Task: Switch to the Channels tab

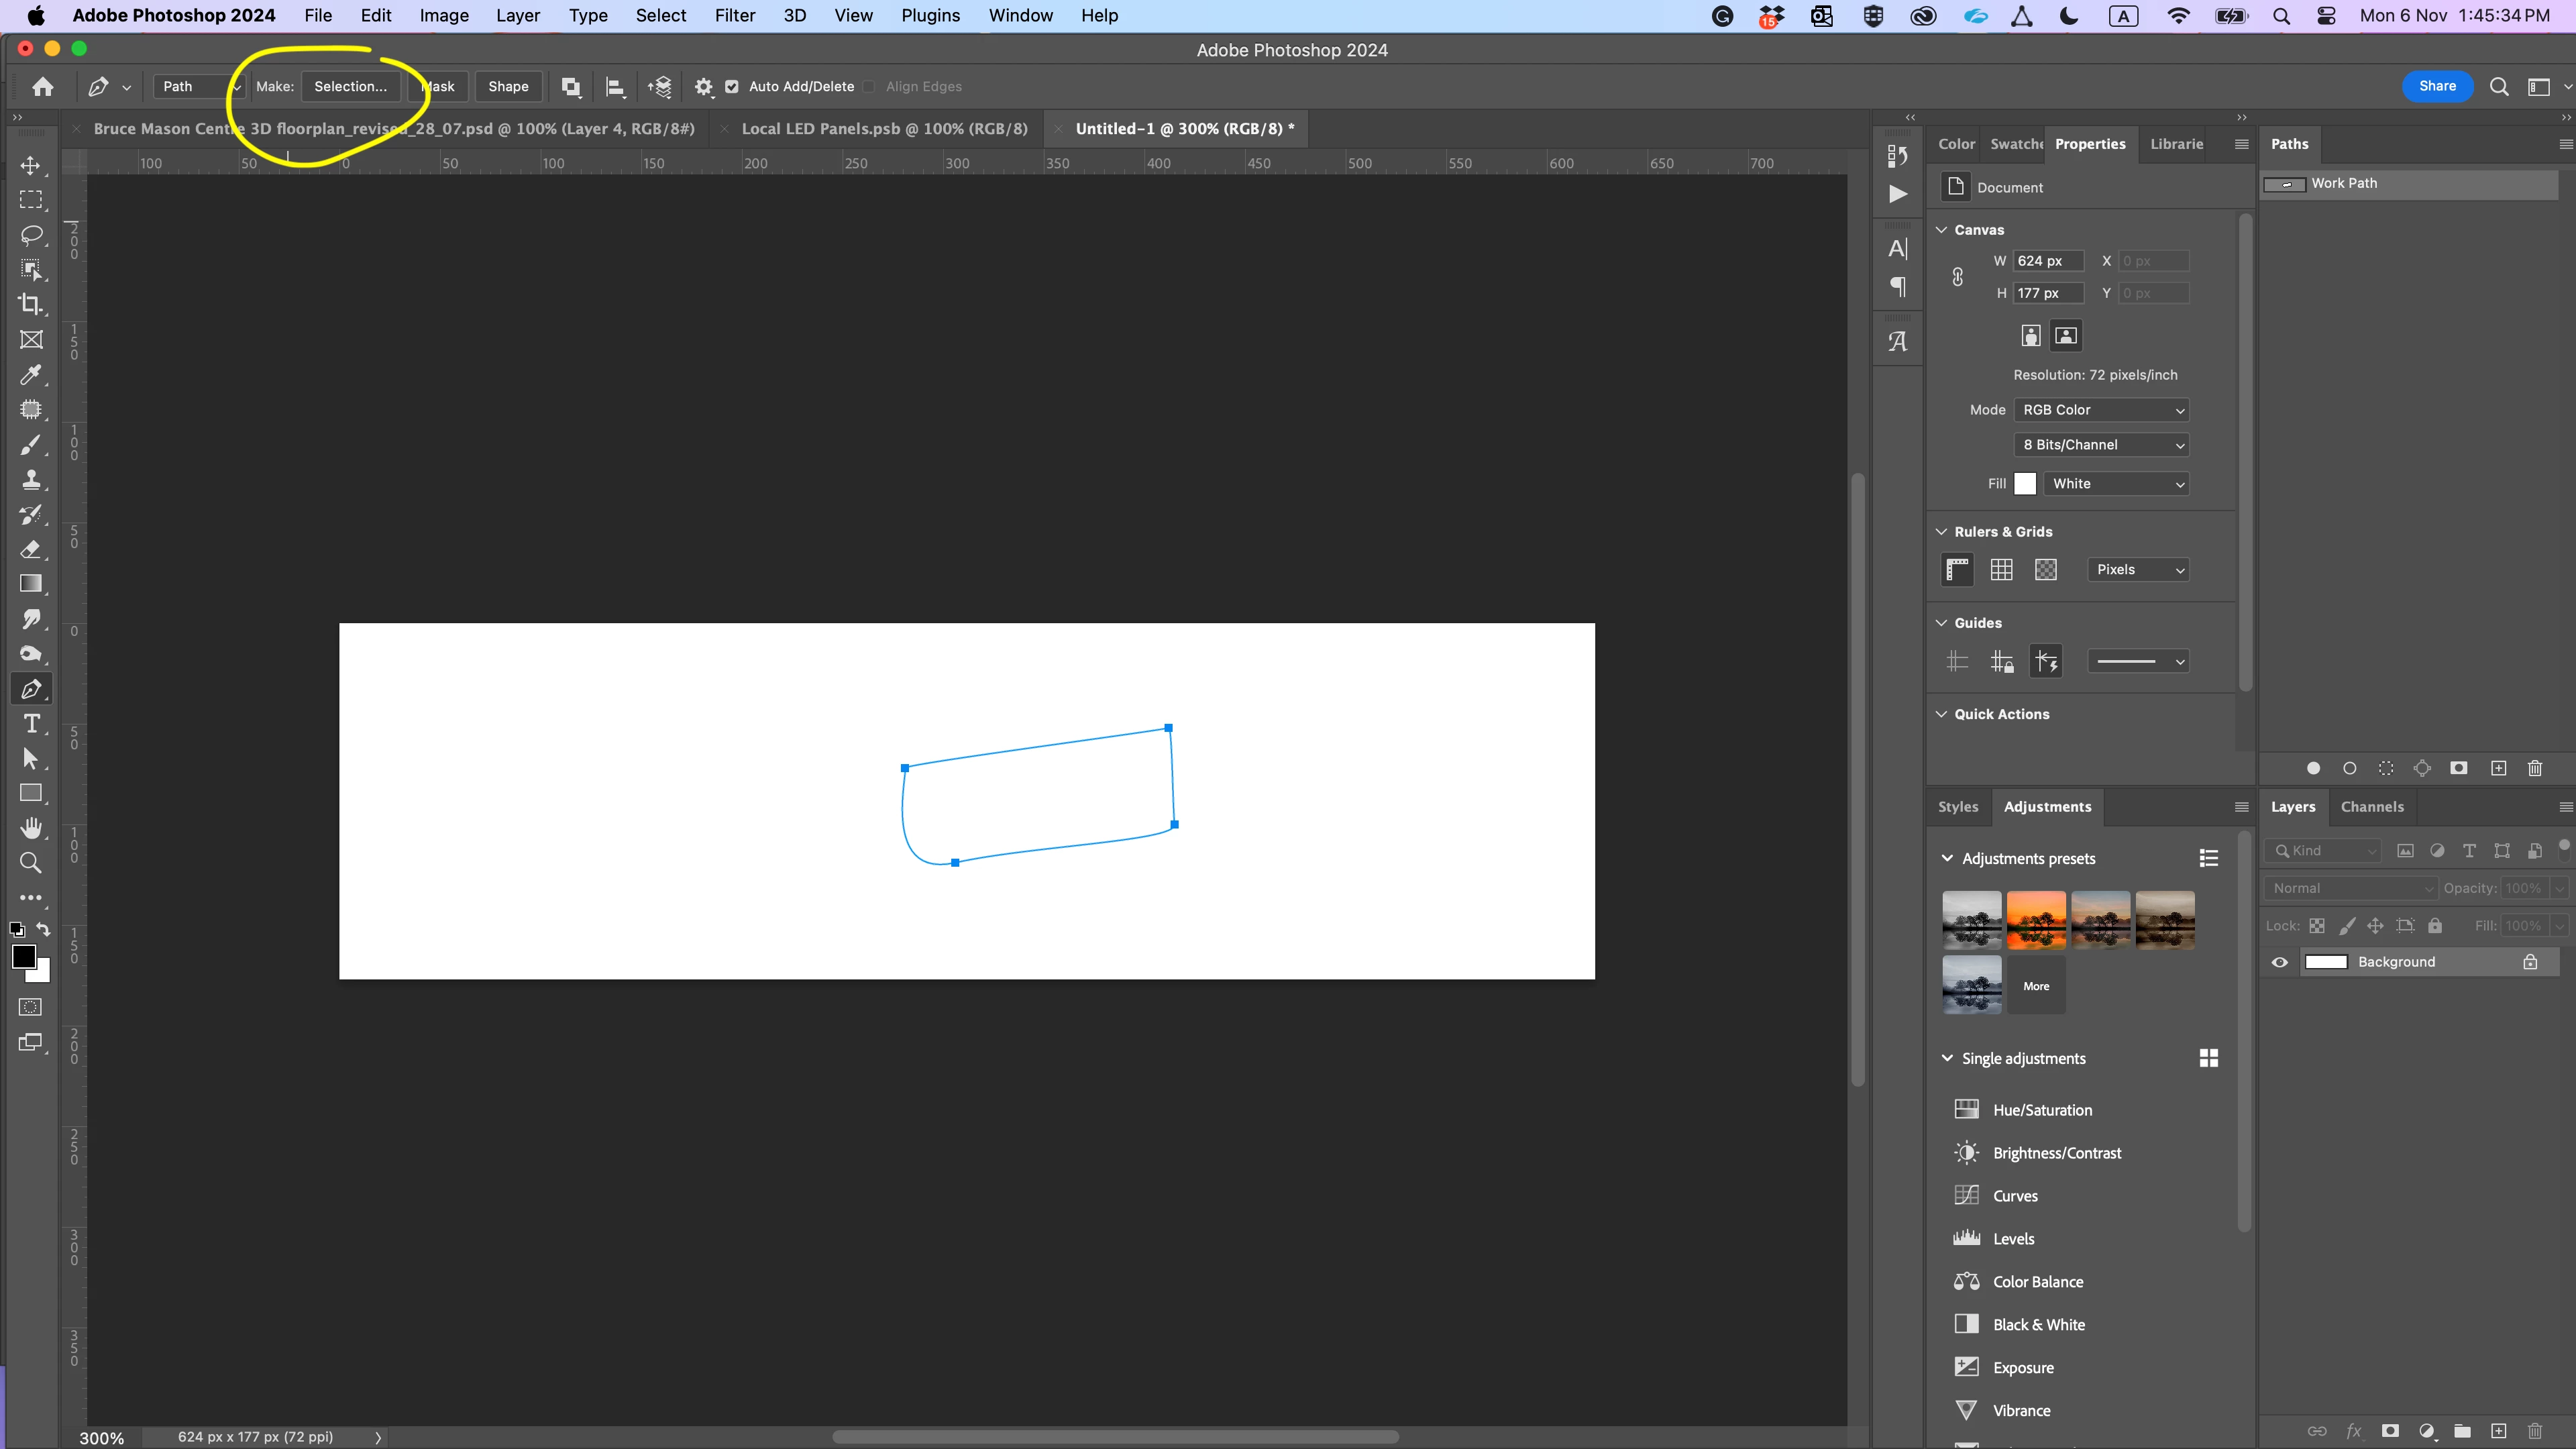Action: pyautogui.click(x=2372, y=807)
